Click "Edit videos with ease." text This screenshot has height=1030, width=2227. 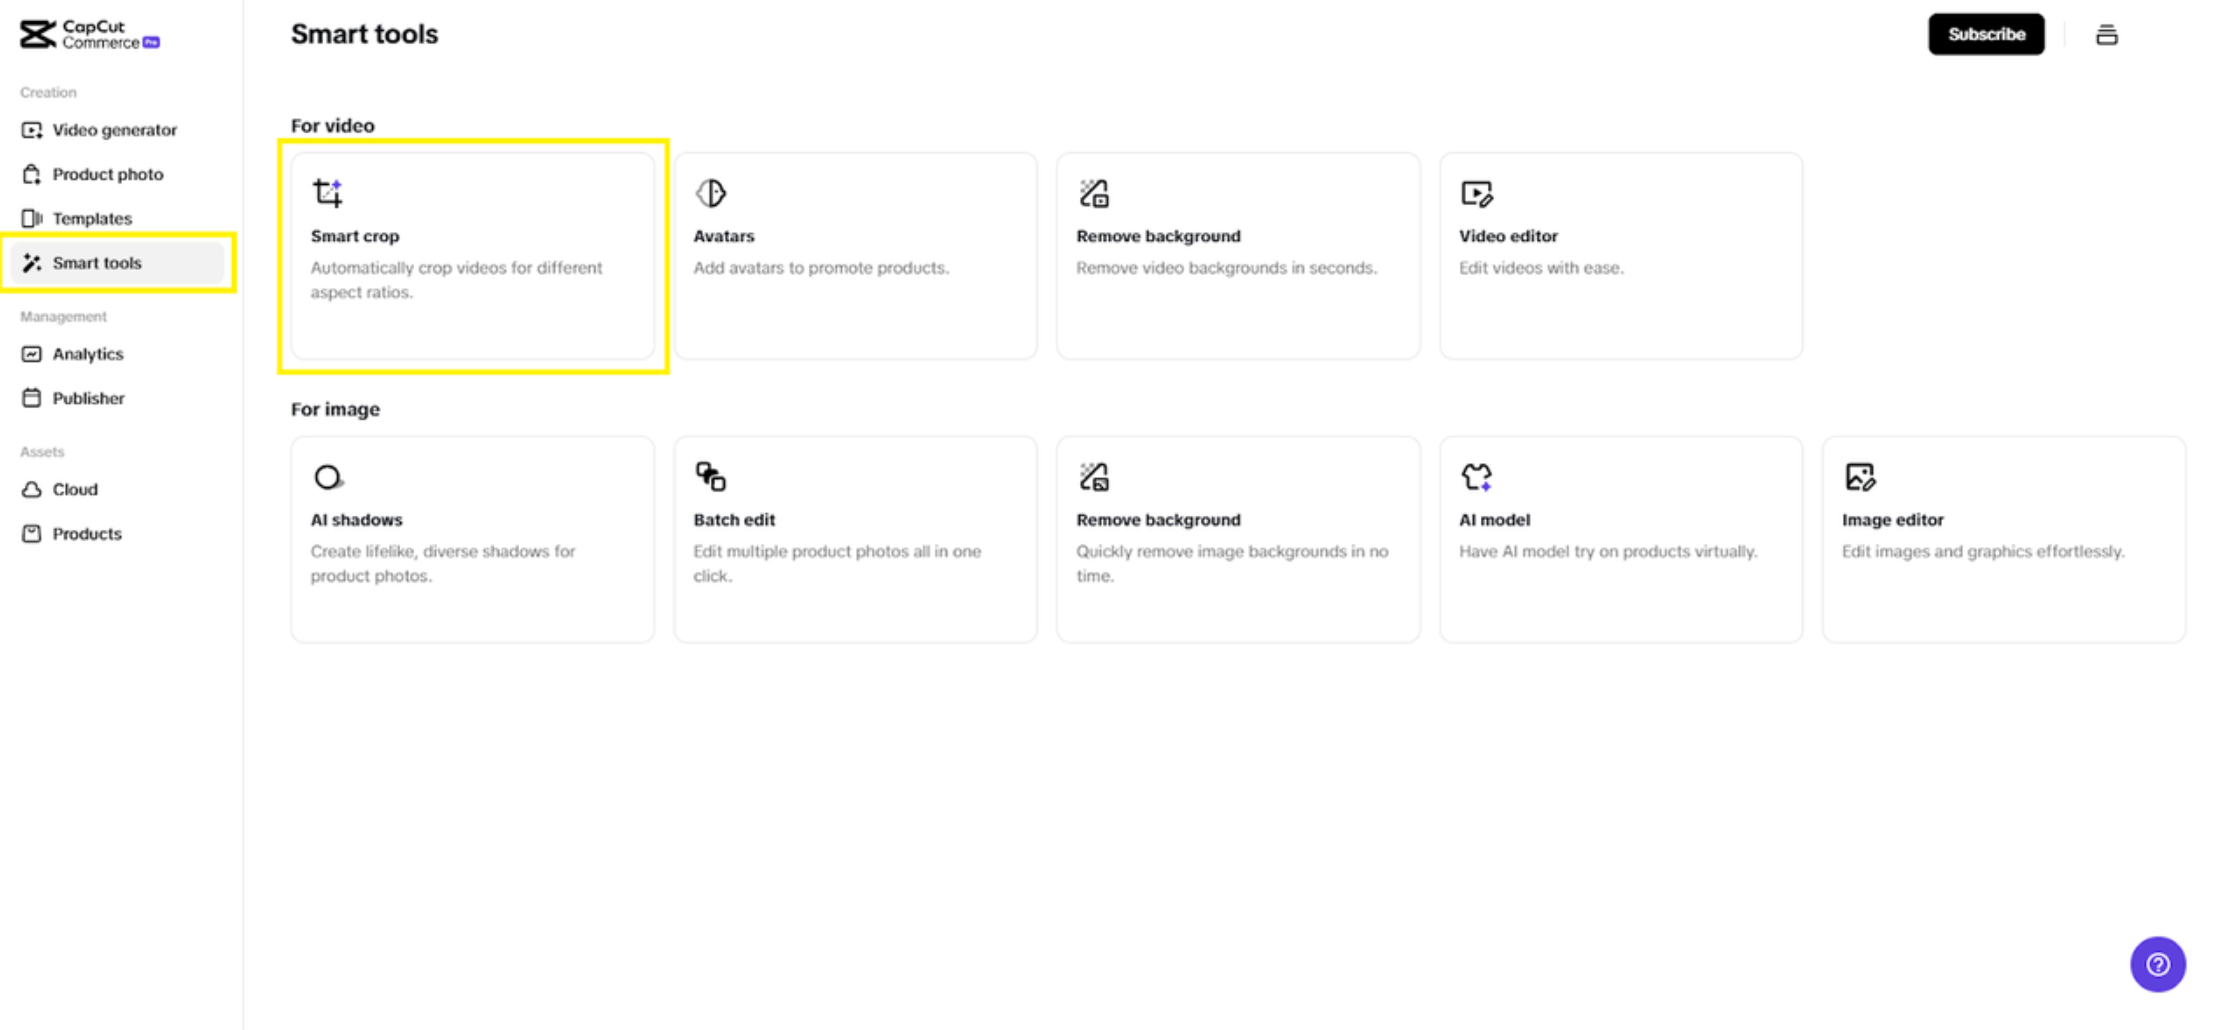(x=1541, y=268)
